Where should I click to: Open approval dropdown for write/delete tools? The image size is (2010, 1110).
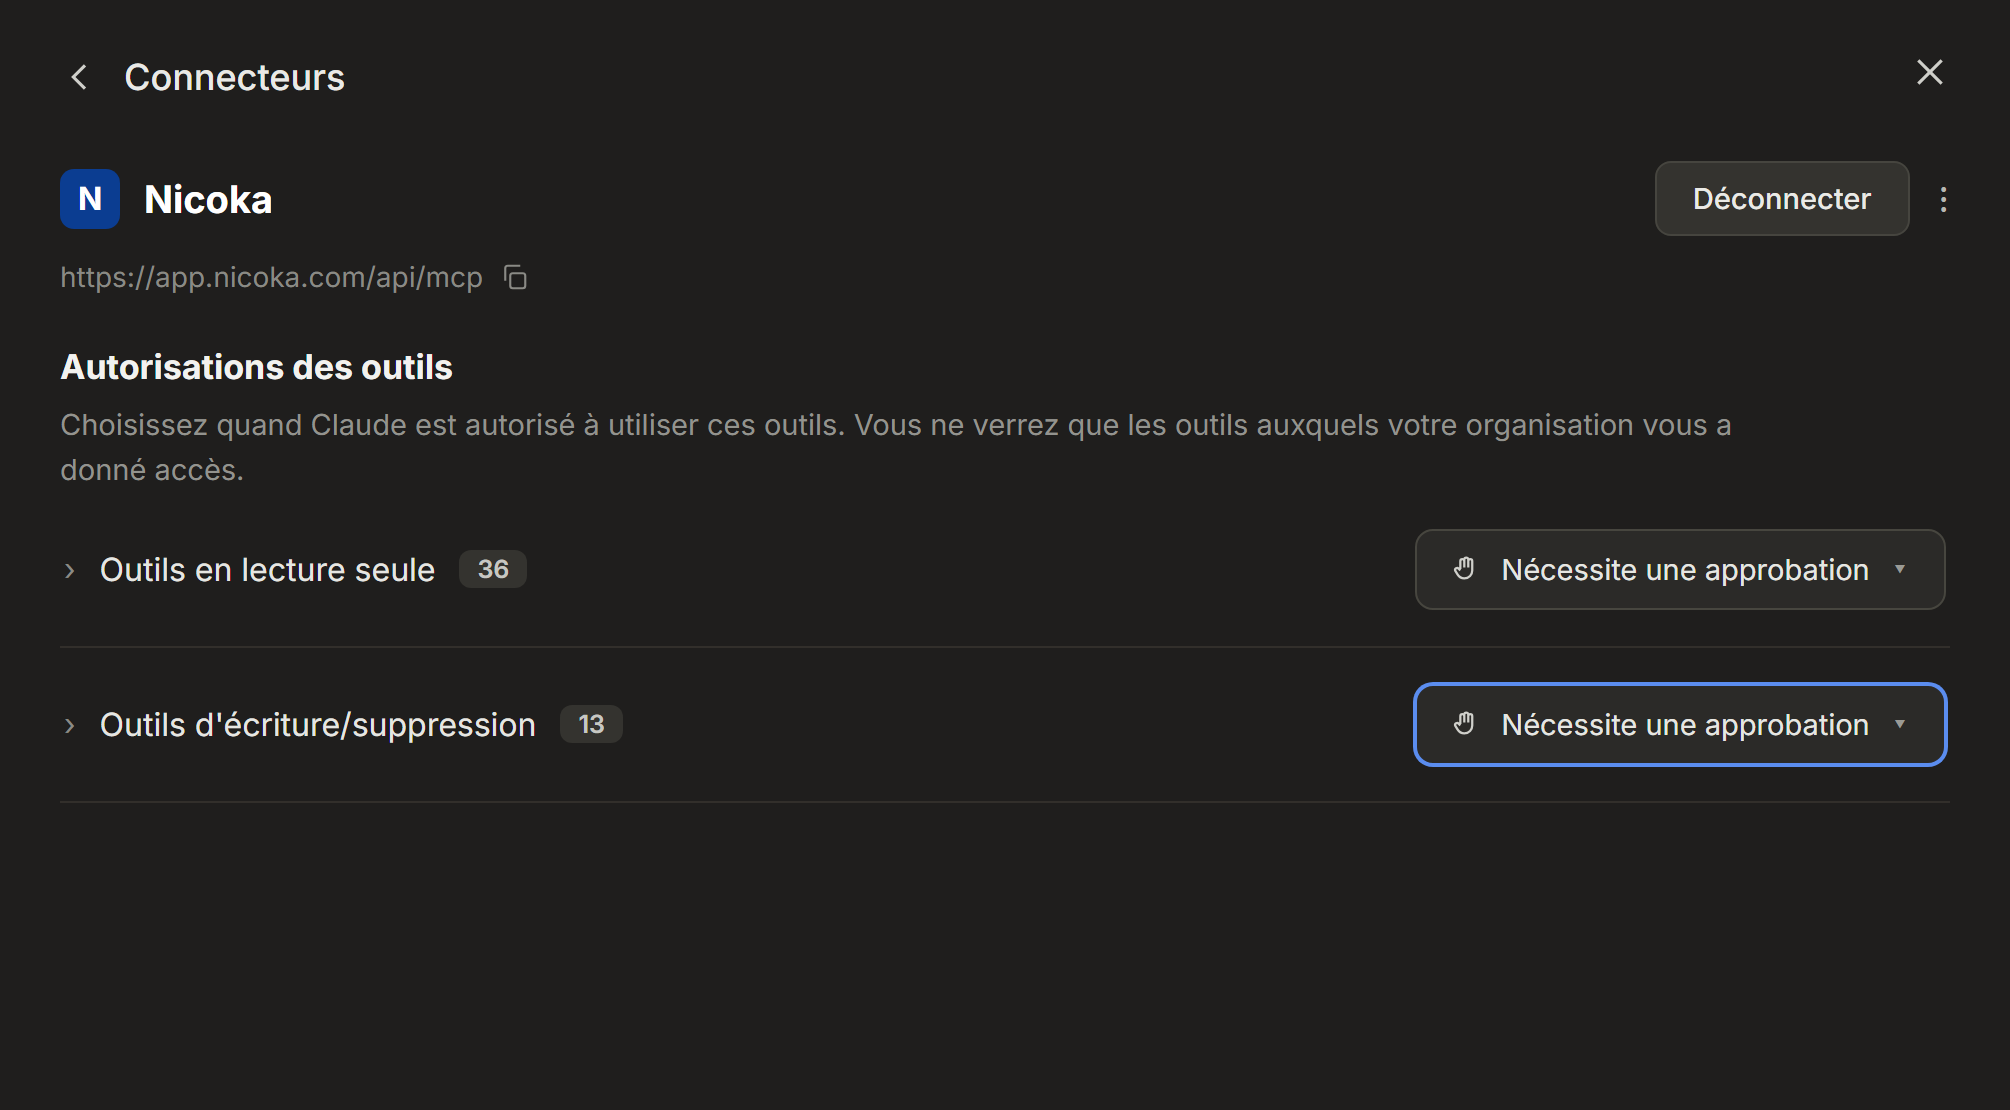click(1680, 725)
